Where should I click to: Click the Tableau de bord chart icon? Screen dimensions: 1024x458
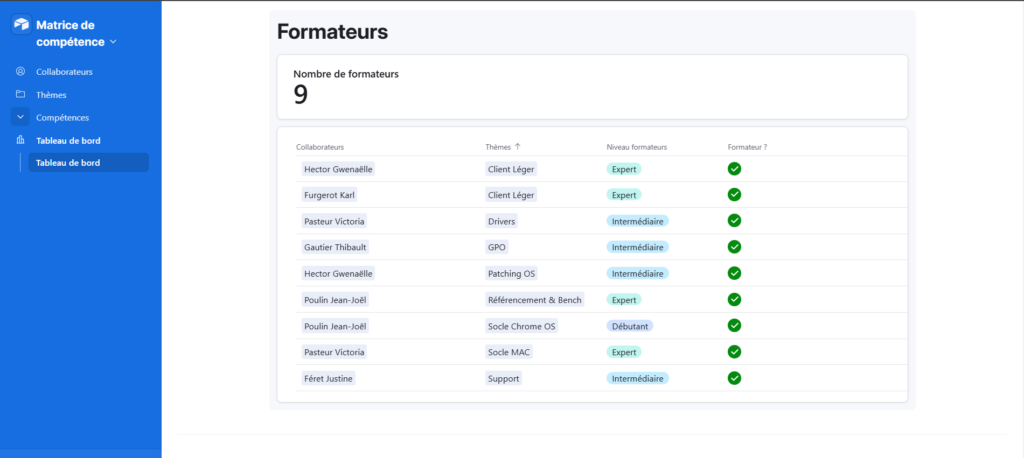tap(20, 140)
